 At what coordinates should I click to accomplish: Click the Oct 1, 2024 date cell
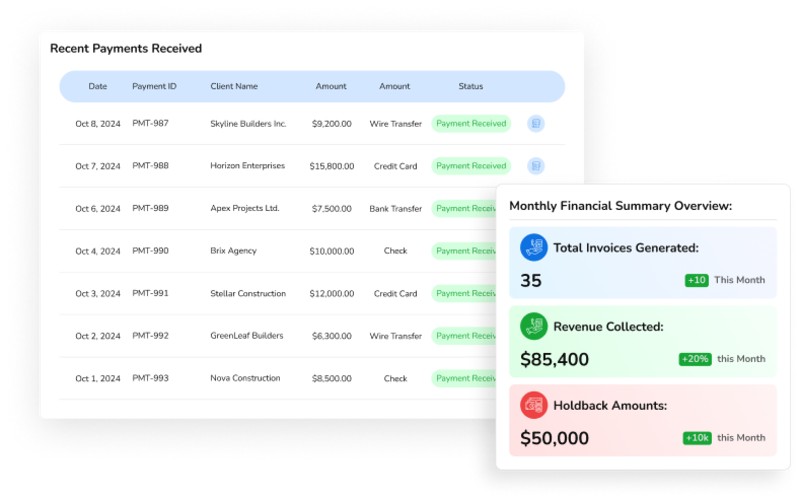point(98,378)
